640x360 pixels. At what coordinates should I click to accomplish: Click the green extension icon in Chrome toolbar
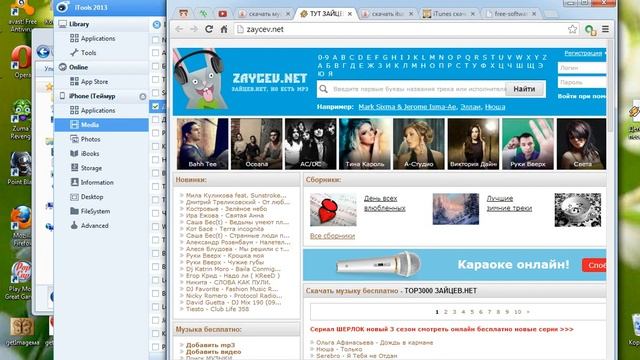coord(590,30)
